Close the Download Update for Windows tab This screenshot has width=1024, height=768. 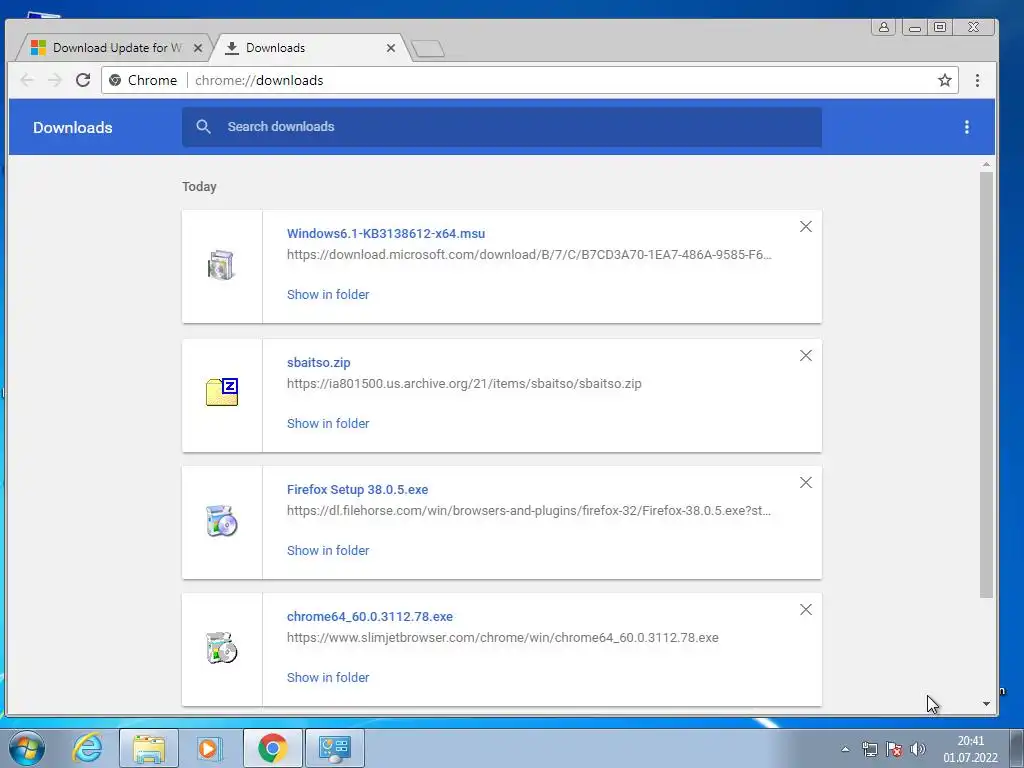(x=198, y=48)
